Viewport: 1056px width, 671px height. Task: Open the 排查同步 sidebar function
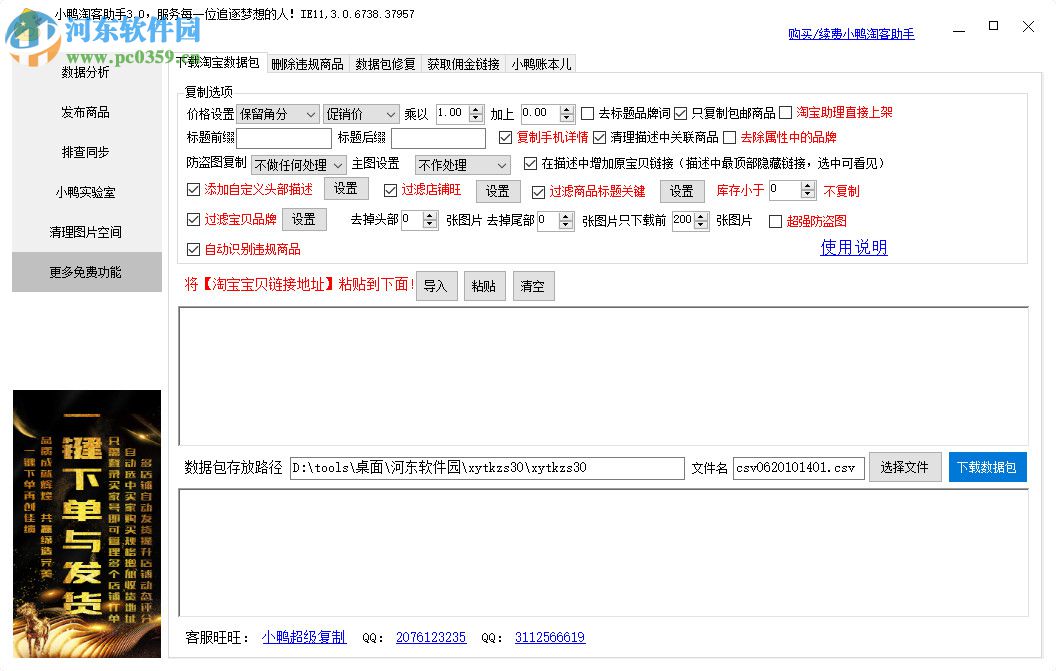point(87,152)
